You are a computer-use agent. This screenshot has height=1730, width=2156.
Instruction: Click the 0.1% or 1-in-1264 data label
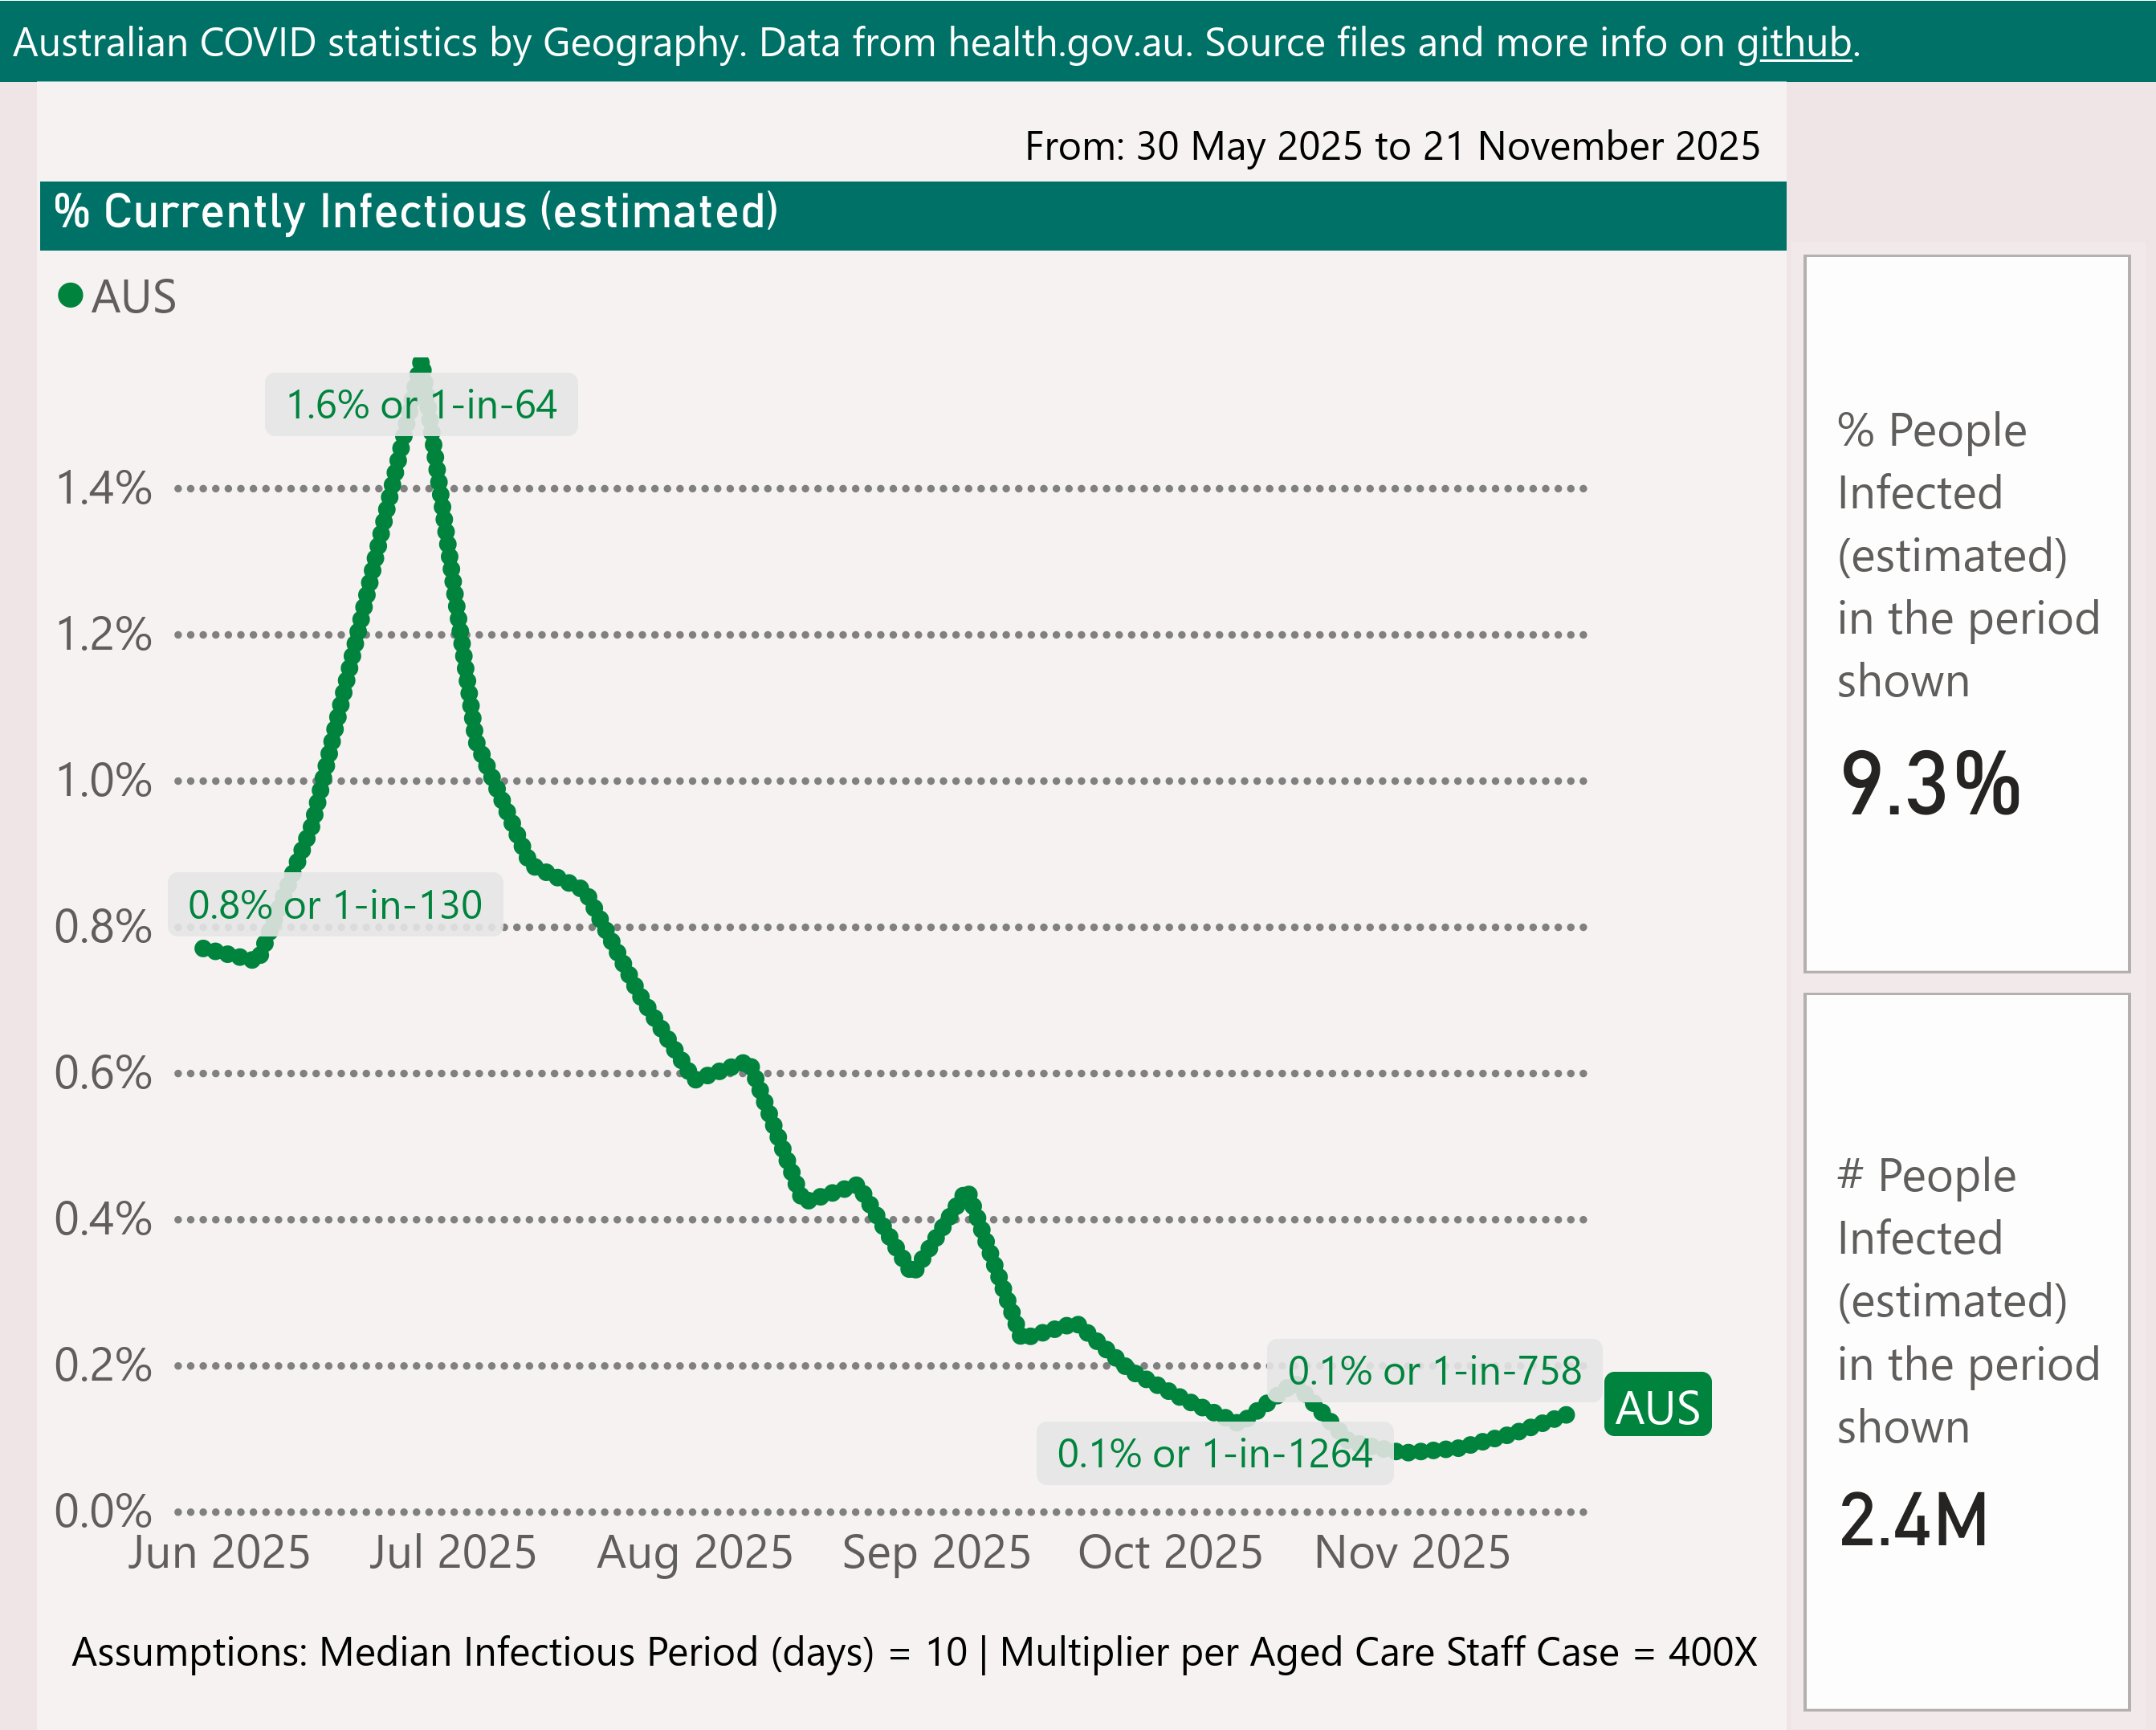point(1214,1454)
